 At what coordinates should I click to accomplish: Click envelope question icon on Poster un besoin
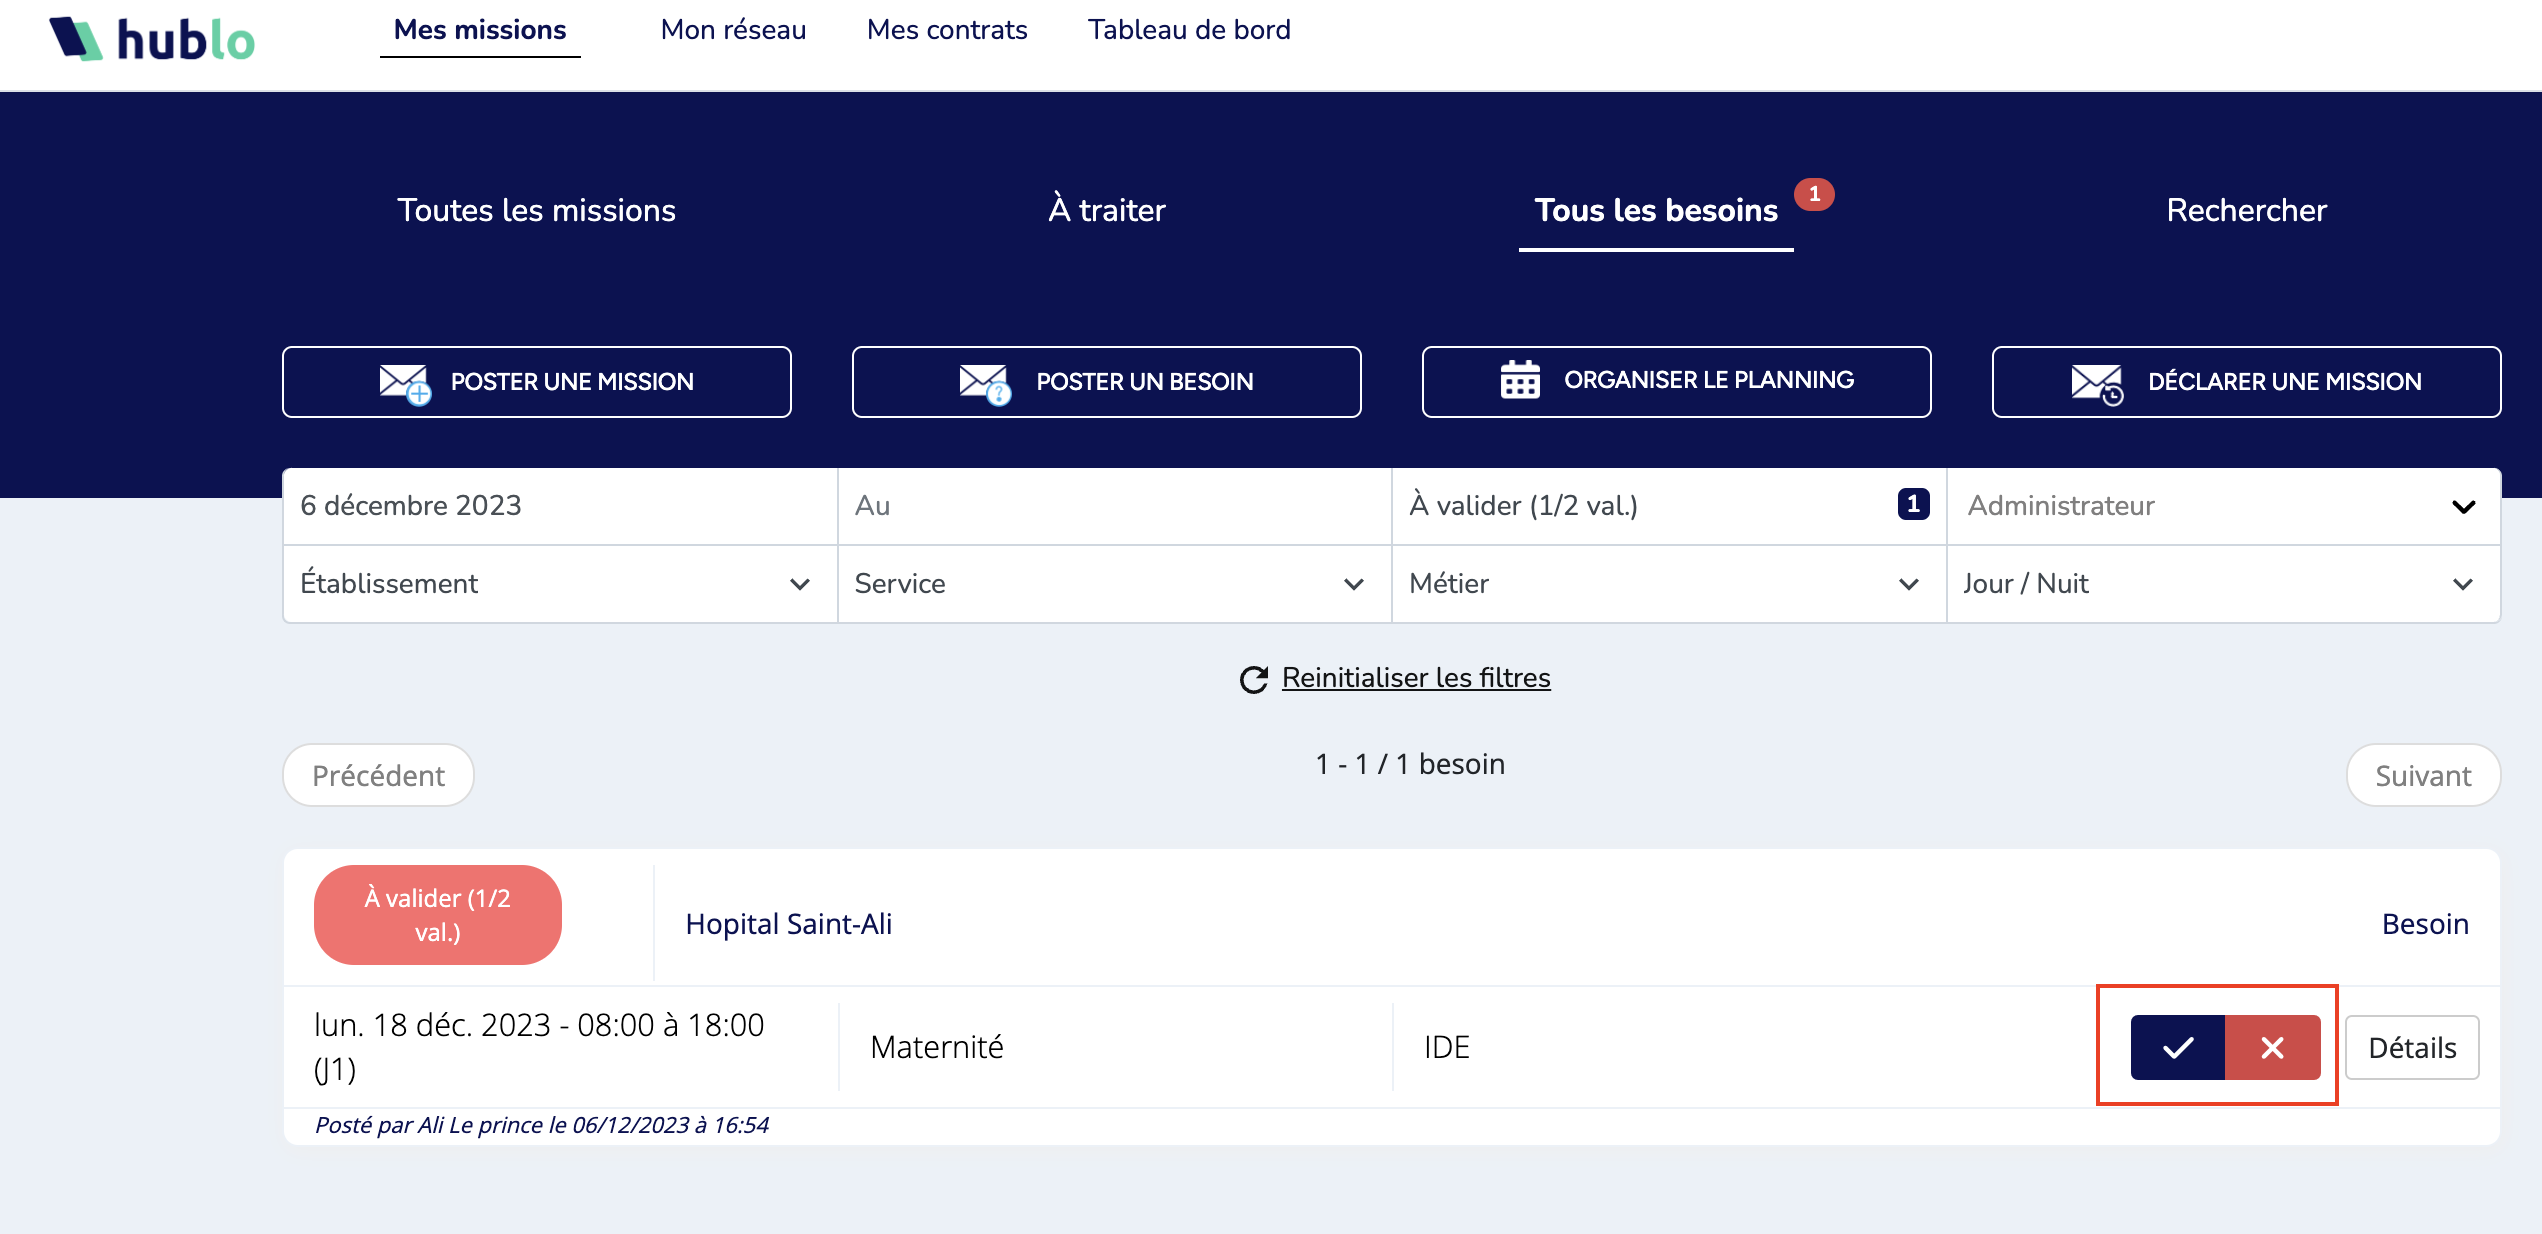[x=984, y=382]
